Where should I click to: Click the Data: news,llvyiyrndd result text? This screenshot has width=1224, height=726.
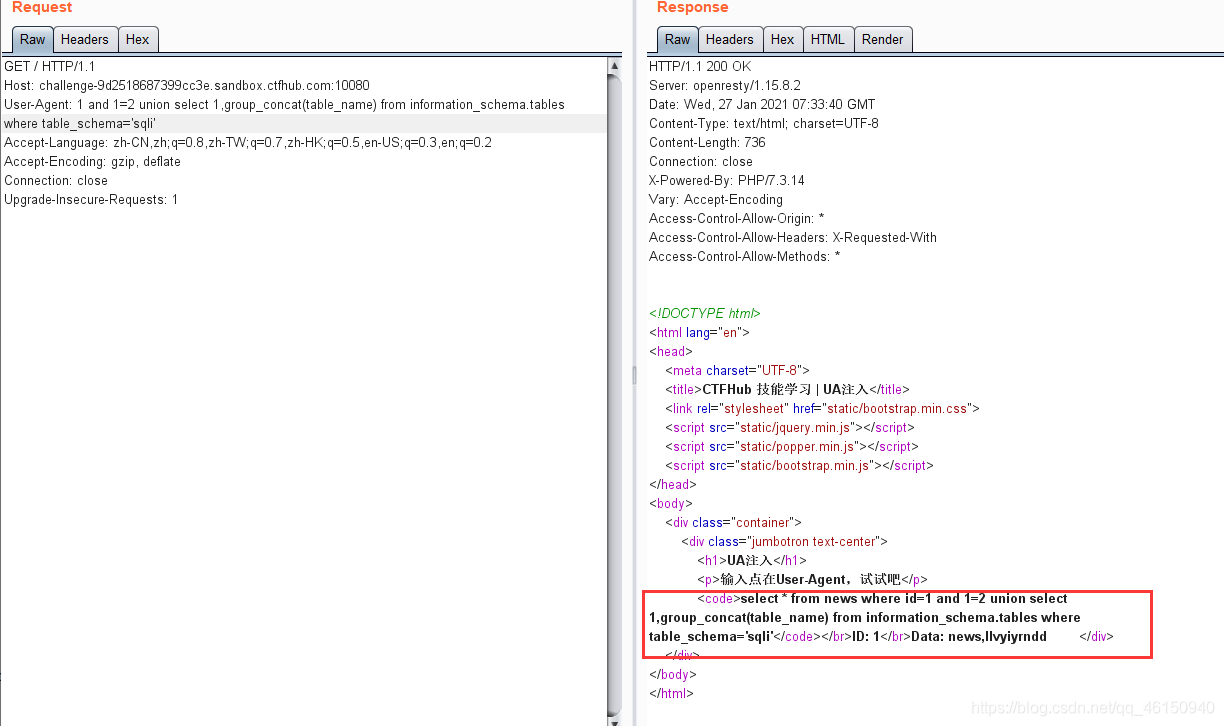(979, 636)
